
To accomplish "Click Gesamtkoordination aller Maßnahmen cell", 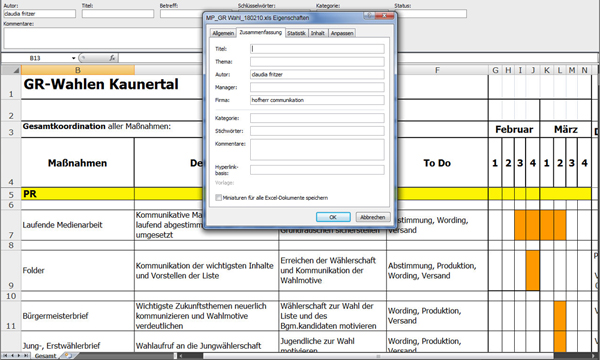I will [x=96, y=127].
